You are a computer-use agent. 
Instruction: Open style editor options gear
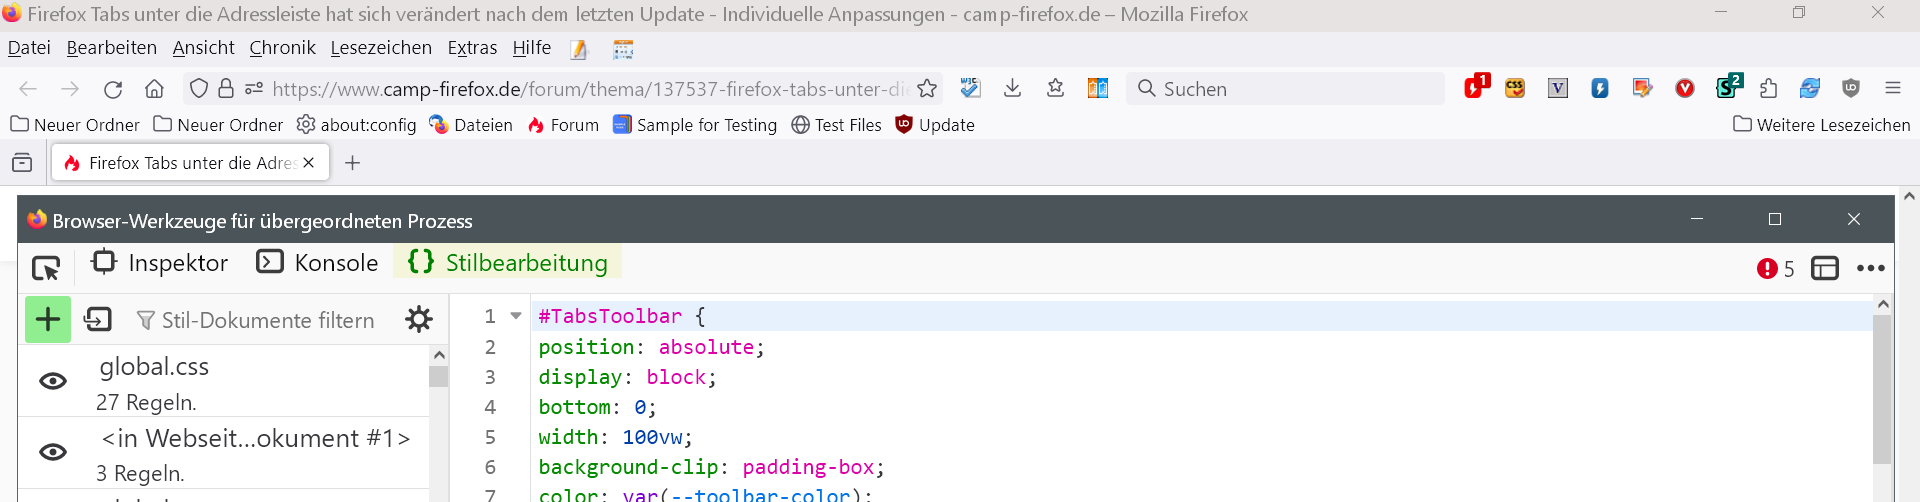pyautogui.click(x=419, y=319)
